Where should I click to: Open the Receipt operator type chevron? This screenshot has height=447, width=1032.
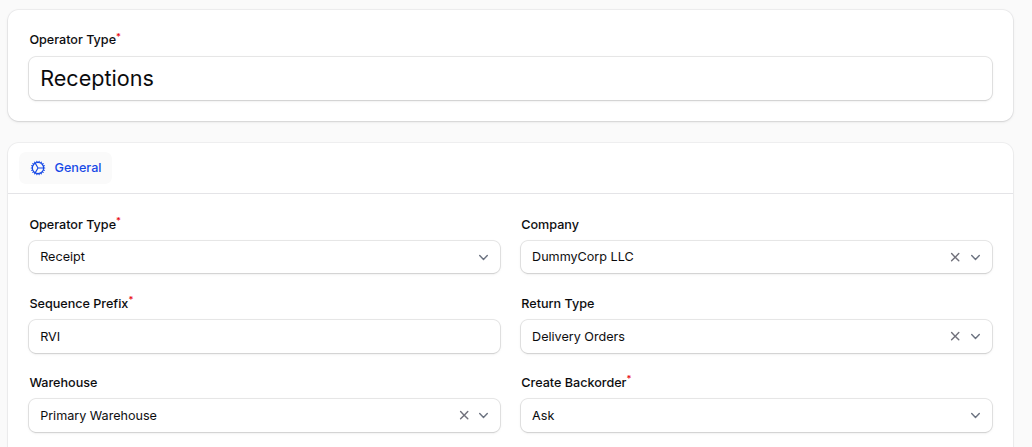click(484, 257)
